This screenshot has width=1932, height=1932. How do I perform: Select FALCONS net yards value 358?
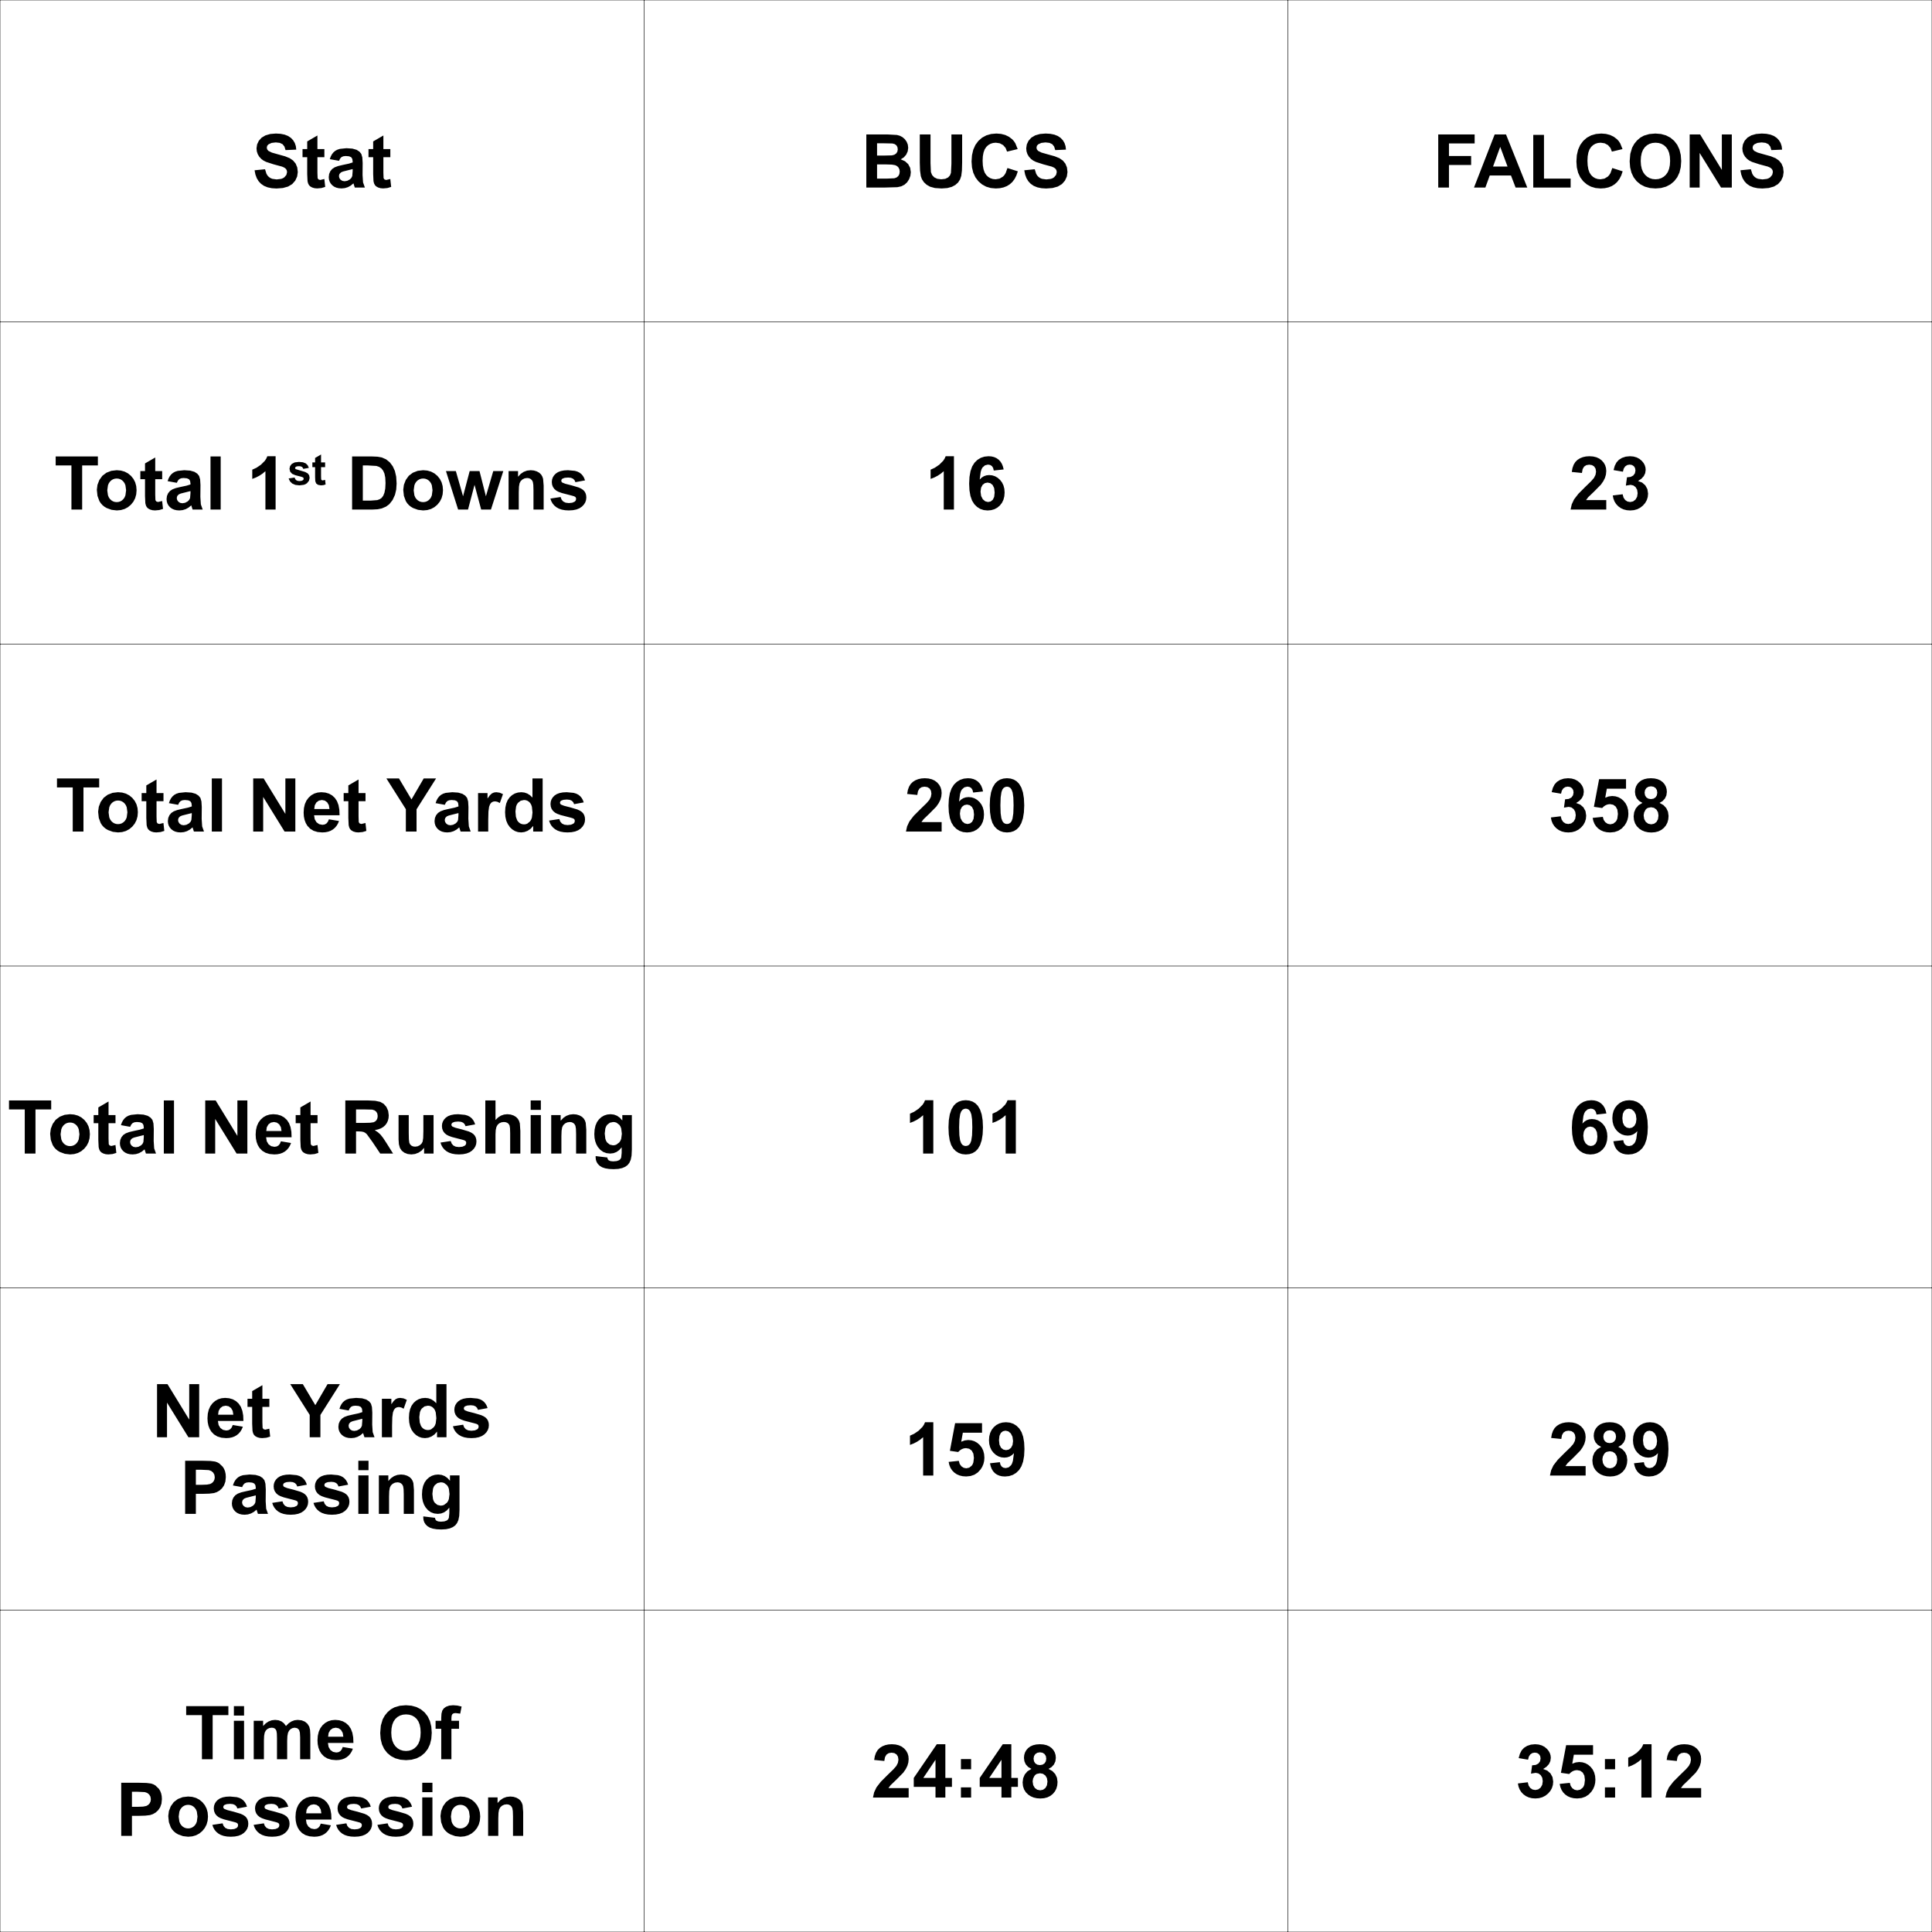pos(1609,806)
